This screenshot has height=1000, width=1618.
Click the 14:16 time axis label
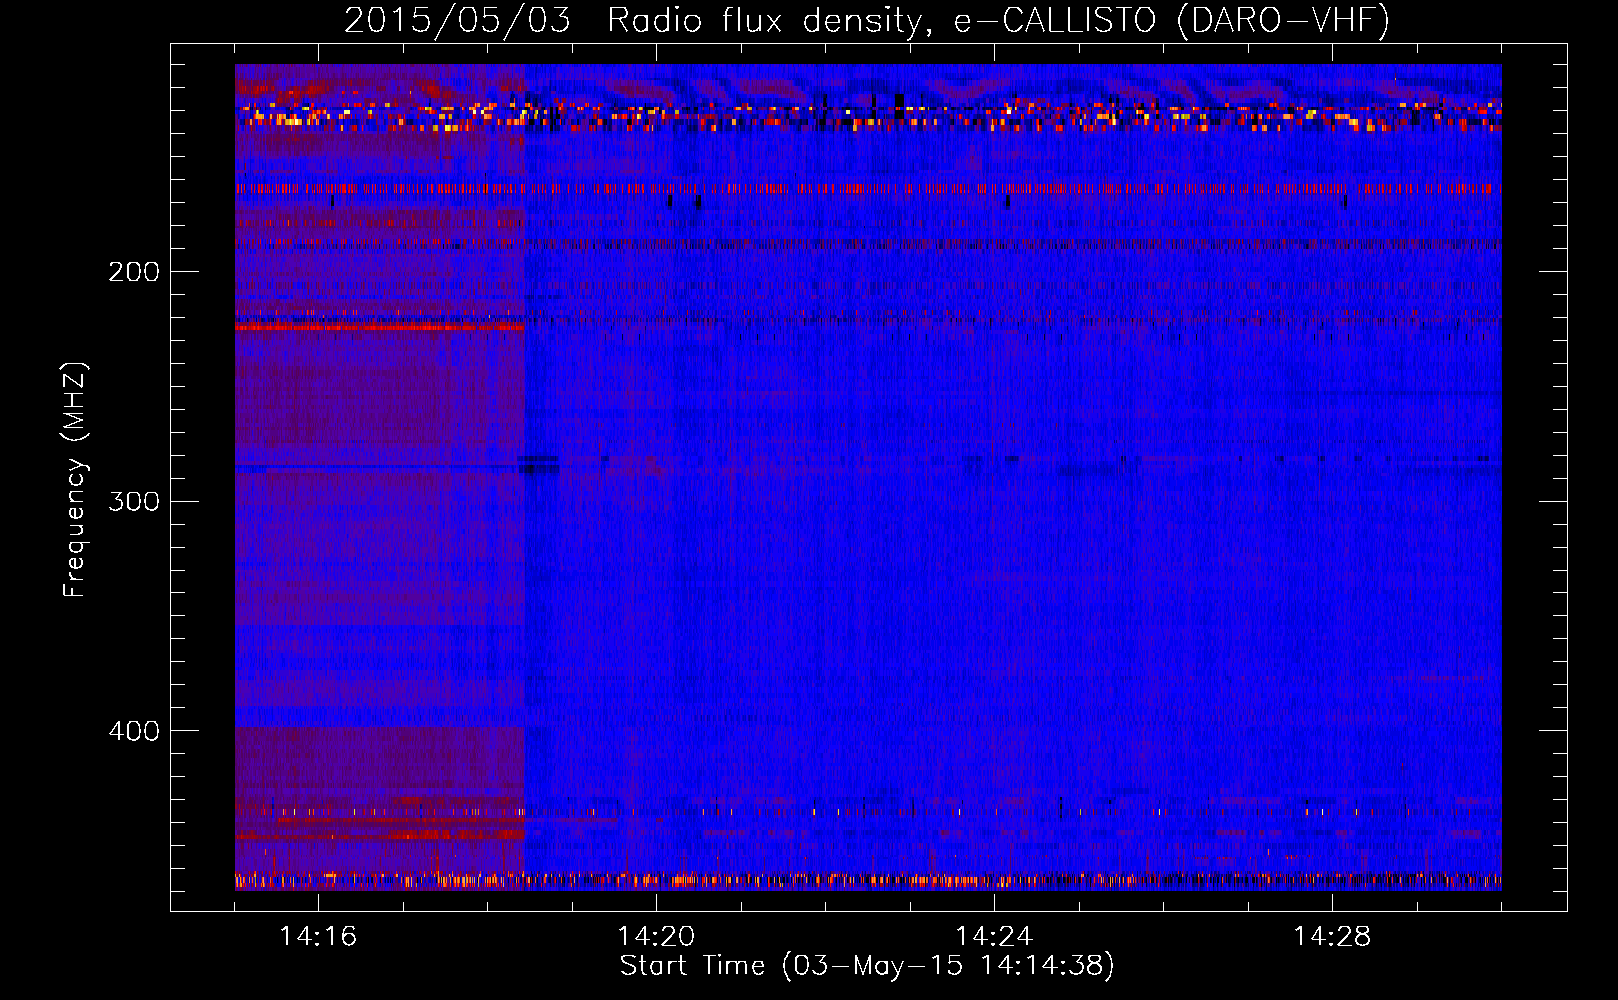click(x=318, y=937)
